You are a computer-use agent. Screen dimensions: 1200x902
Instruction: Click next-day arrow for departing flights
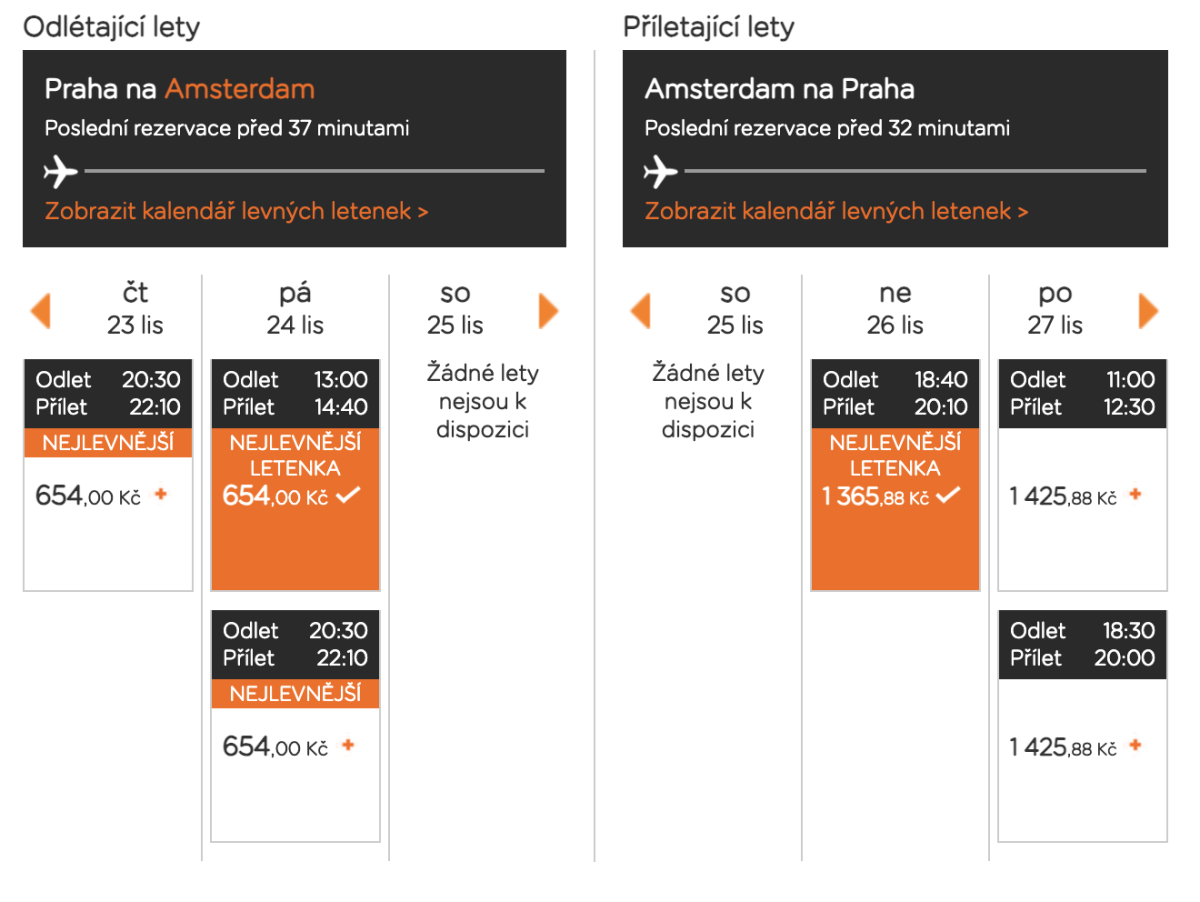tap(548, 310)
